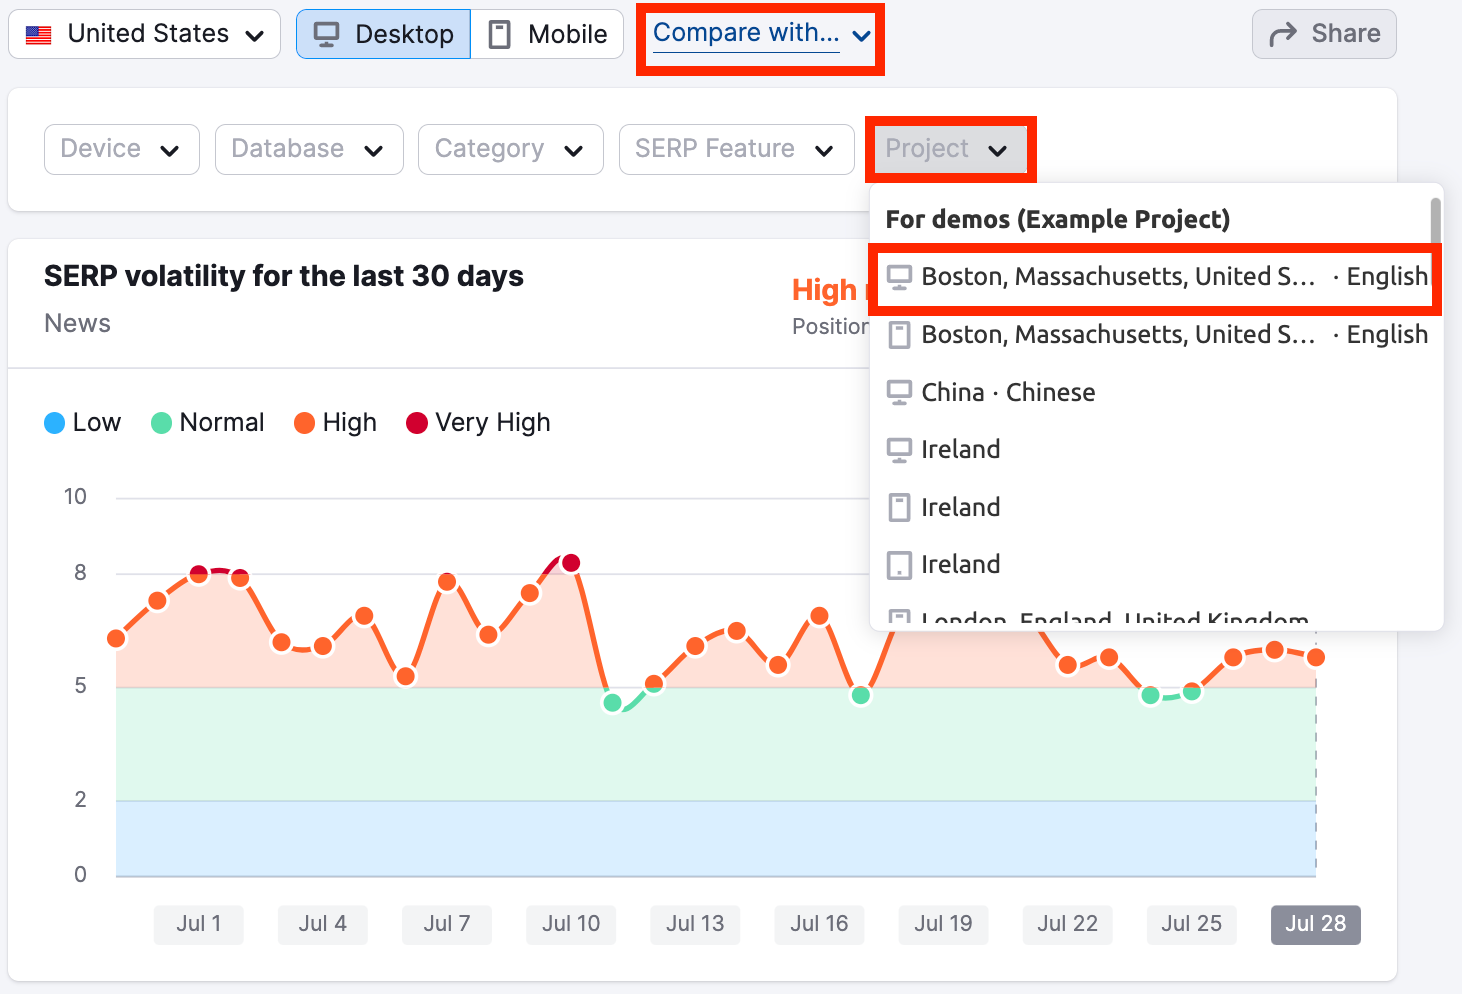The height and width of the screenshot is (994, 1462).
Task: Expand the SERP Feature filter dropdown
Action: point(736,149)
